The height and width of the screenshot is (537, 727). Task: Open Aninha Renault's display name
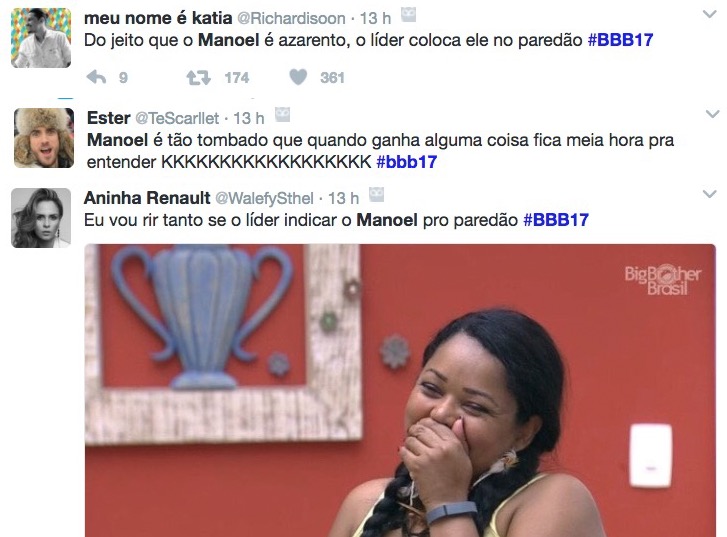tap(147, 198)
